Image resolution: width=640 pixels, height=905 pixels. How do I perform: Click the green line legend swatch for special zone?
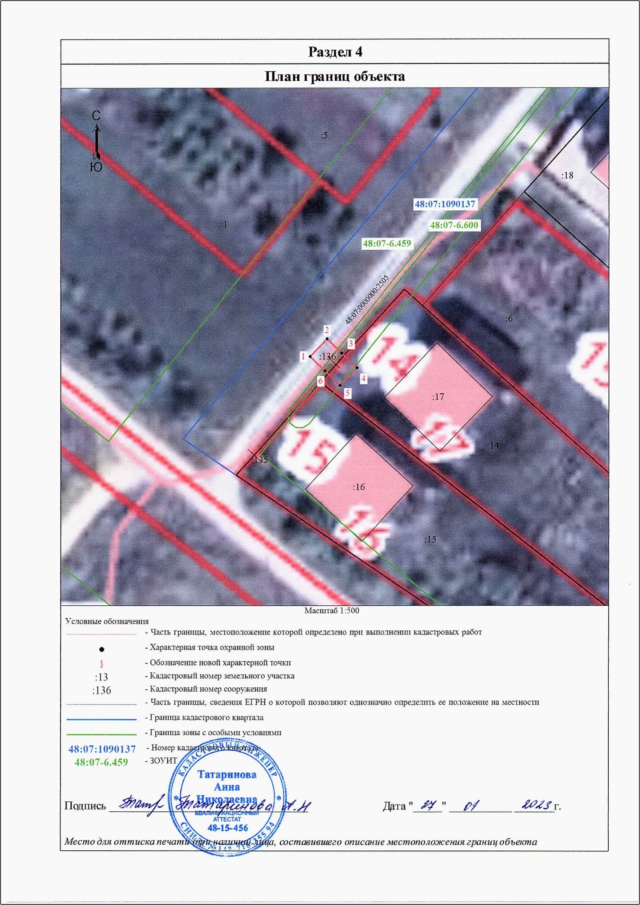point(100,733)
